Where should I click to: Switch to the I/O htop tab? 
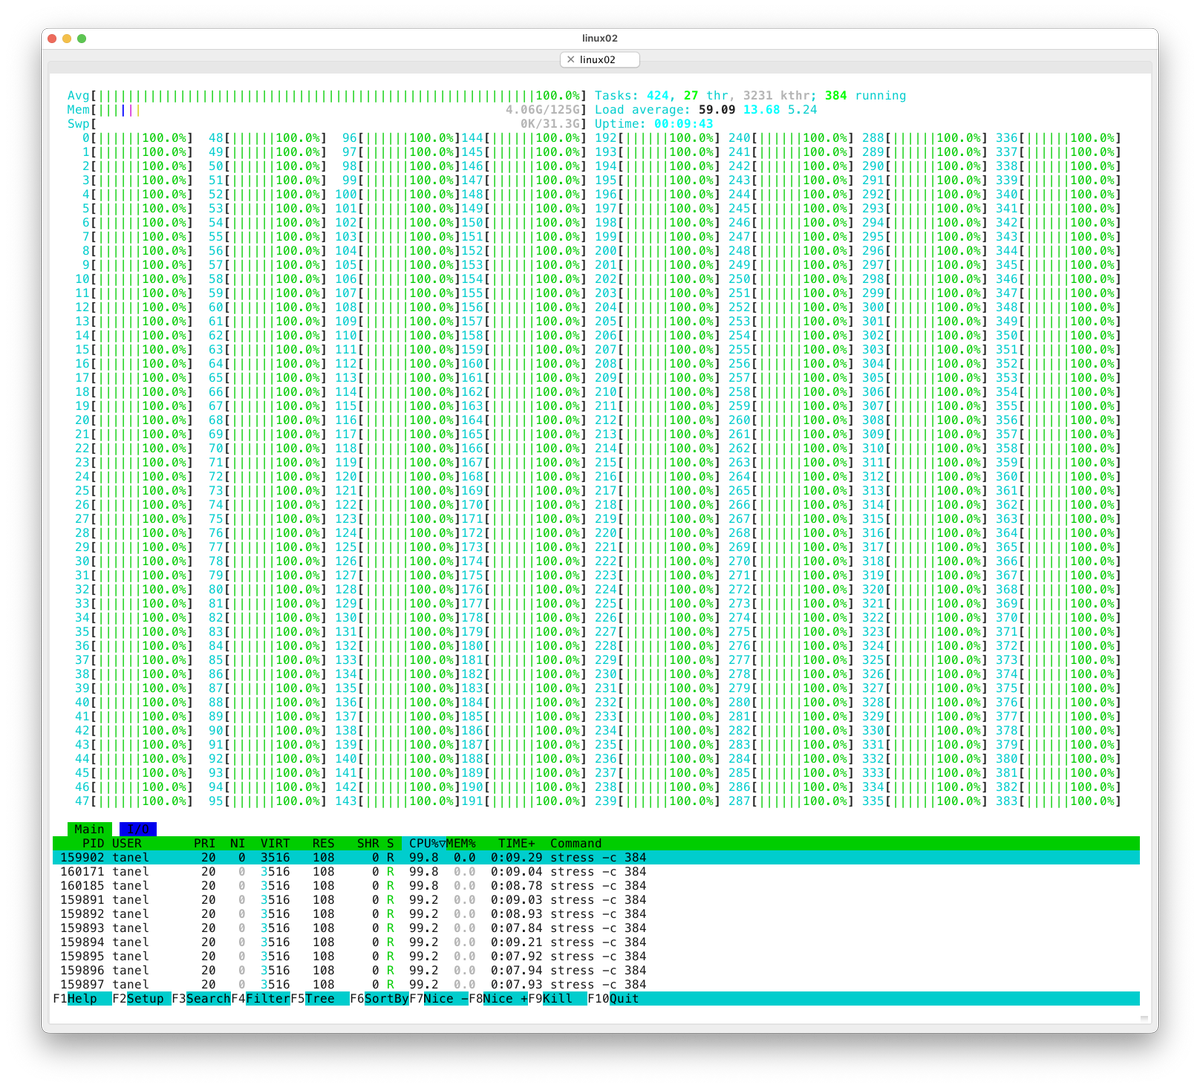(x=138, y=829)
